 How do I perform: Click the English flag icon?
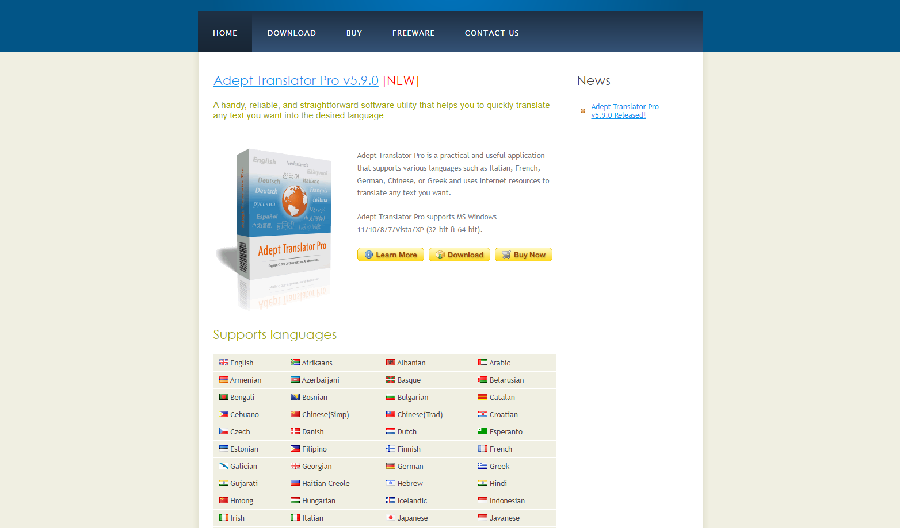click(223, 362)
